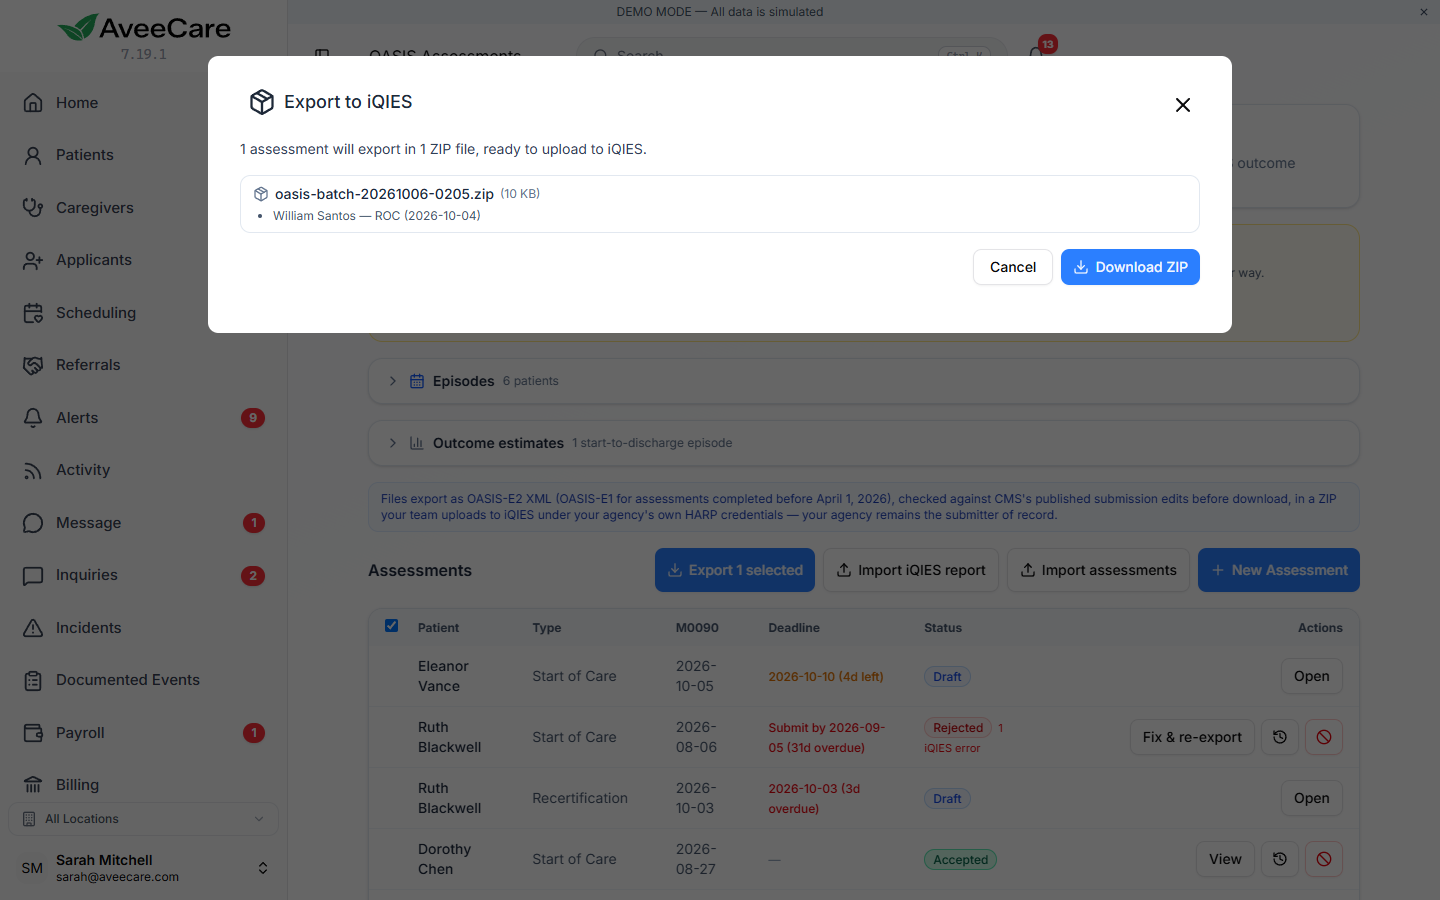Open the All Locations dropdown

point(144,819)
